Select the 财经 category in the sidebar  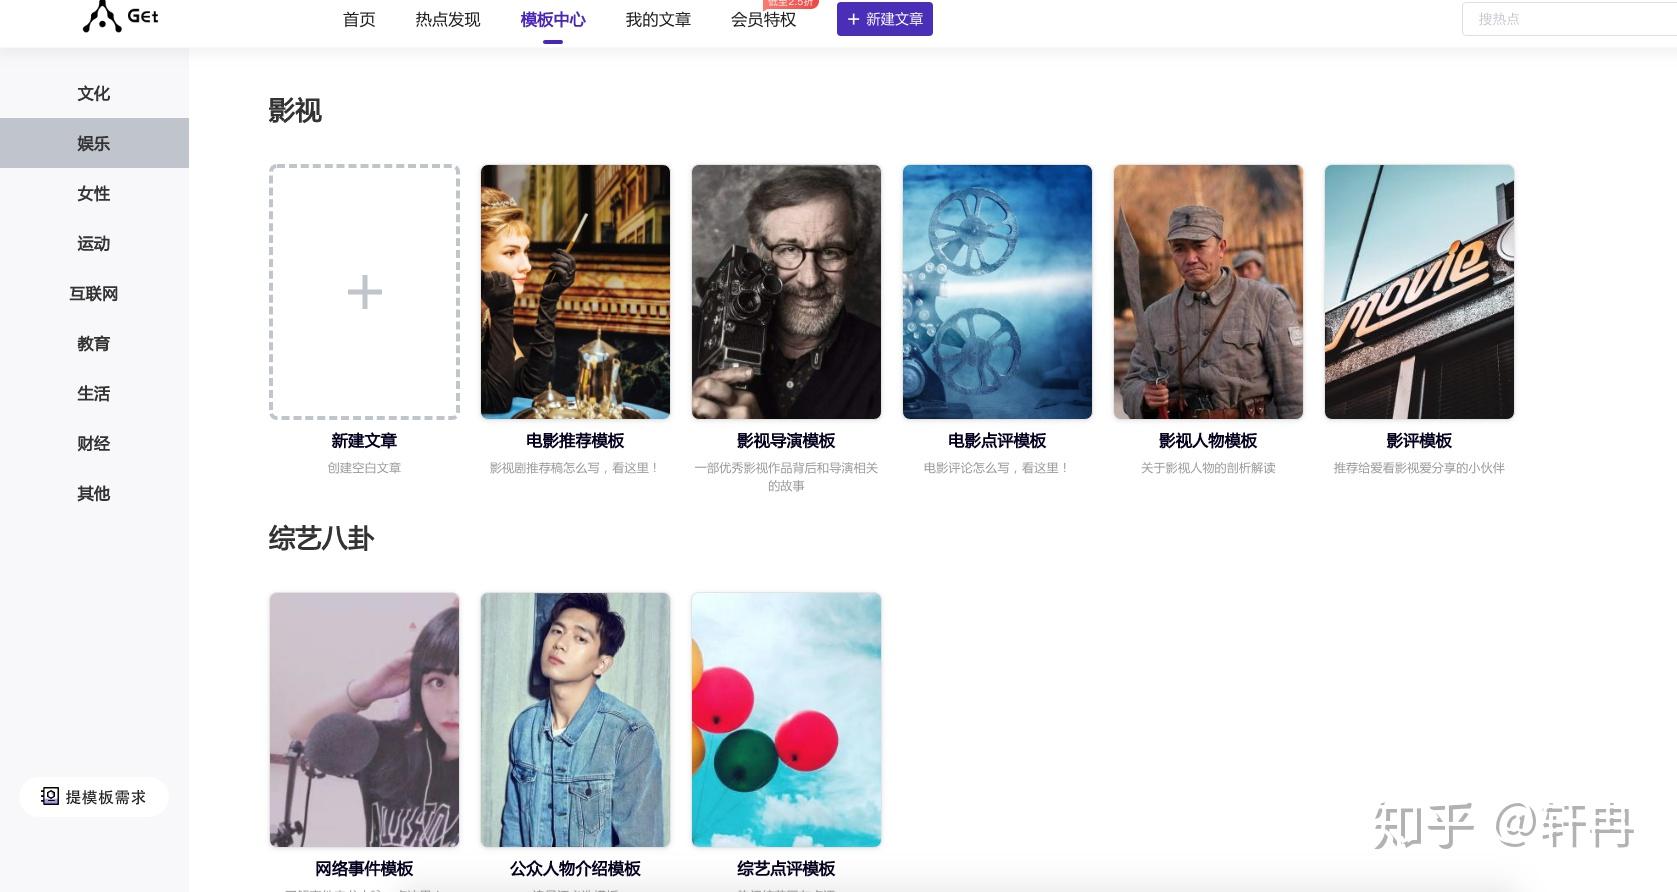(x=94, y=443)
